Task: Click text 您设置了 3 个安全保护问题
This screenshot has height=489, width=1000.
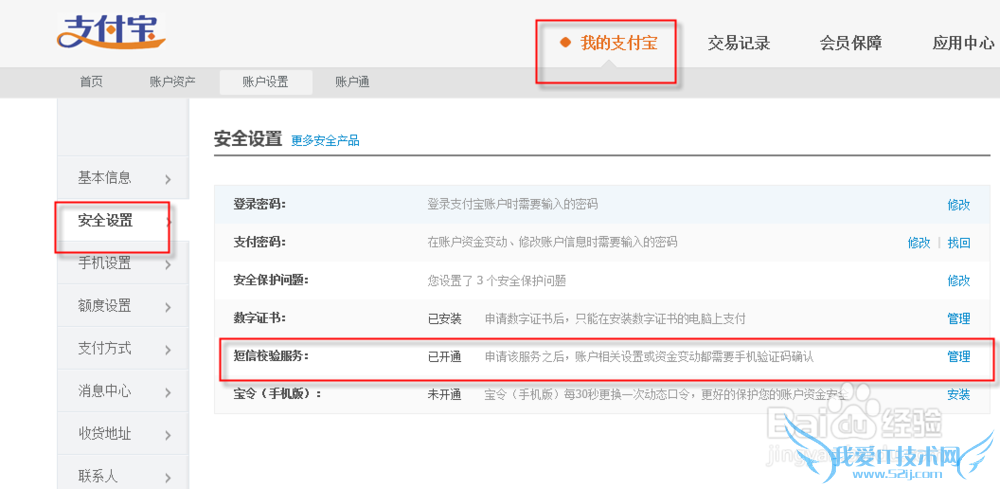Action: (496, 281)
